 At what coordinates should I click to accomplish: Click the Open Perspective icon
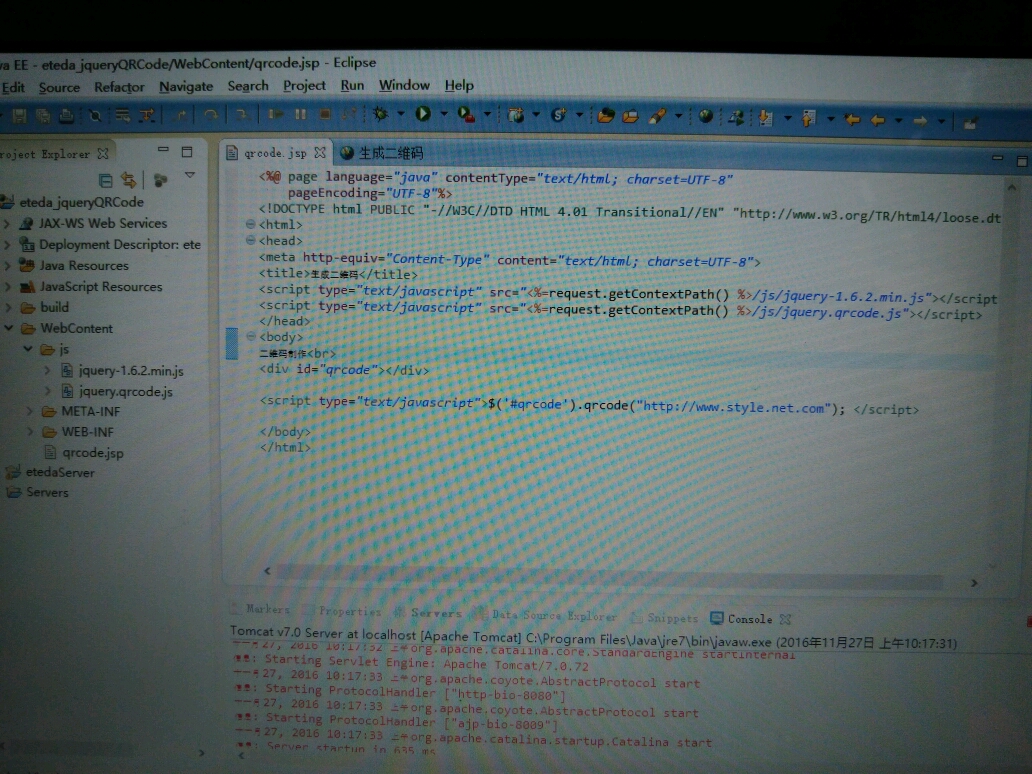point(970,122)
